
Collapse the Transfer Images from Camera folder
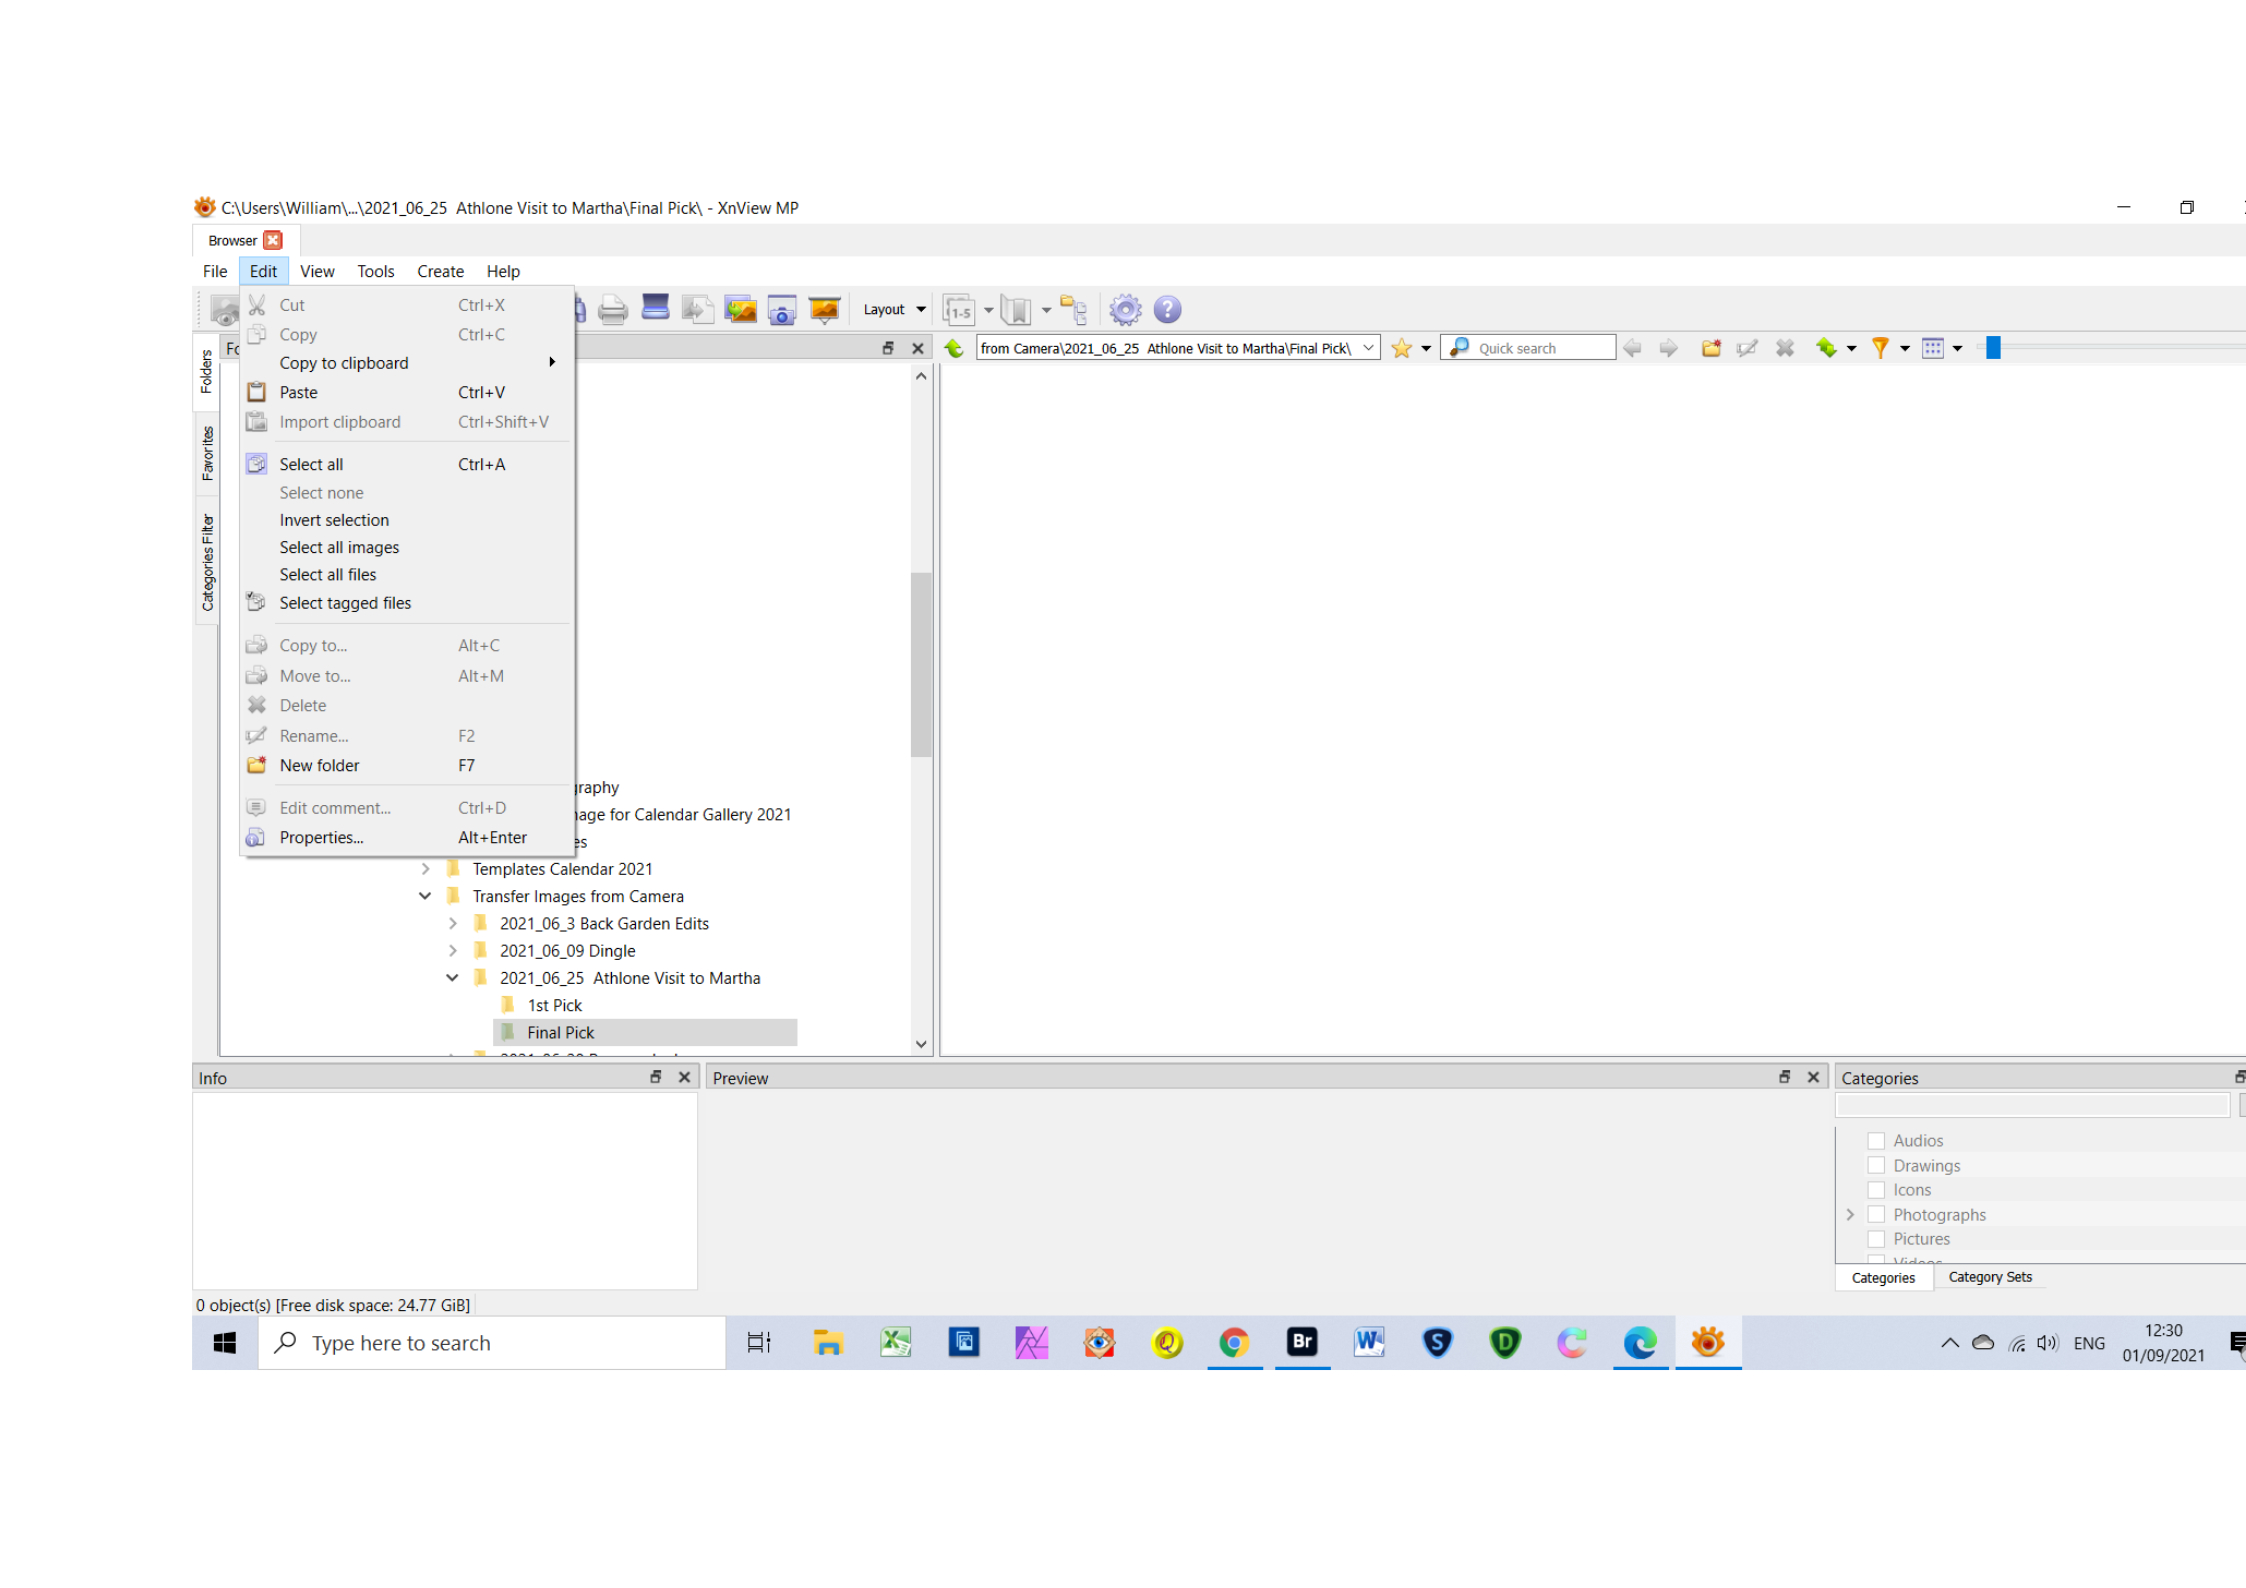tap(425, 896)
